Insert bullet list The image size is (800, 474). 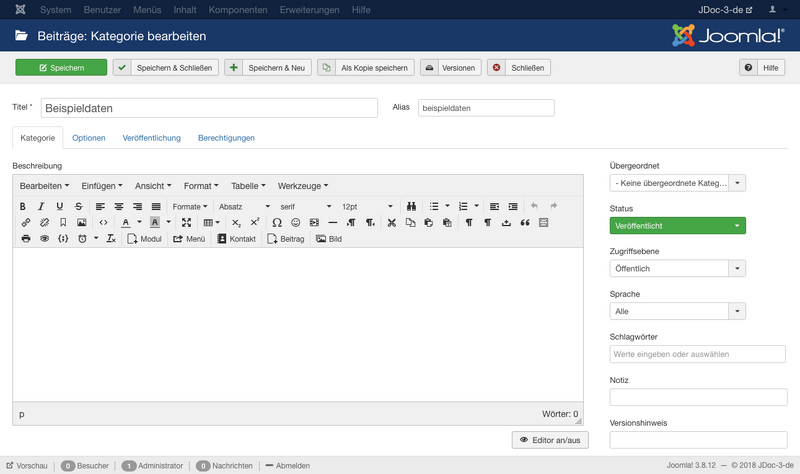(434, 206)
